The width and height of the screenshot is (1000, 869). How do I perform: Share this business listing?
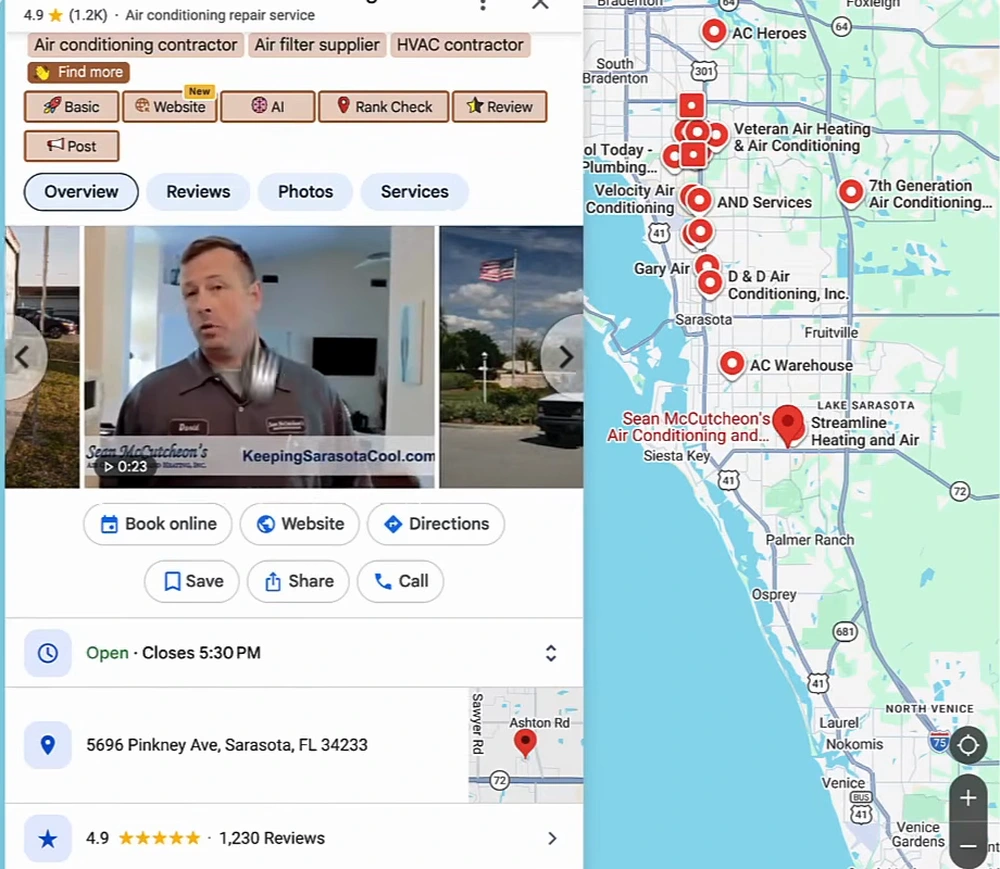(x=298, y=581)
